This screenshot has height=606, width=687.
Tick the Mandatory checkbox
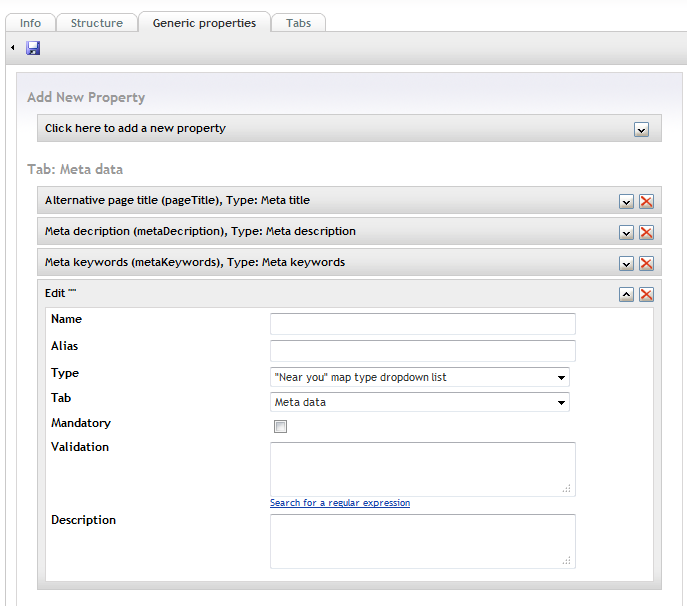click(x=280, y=426)
